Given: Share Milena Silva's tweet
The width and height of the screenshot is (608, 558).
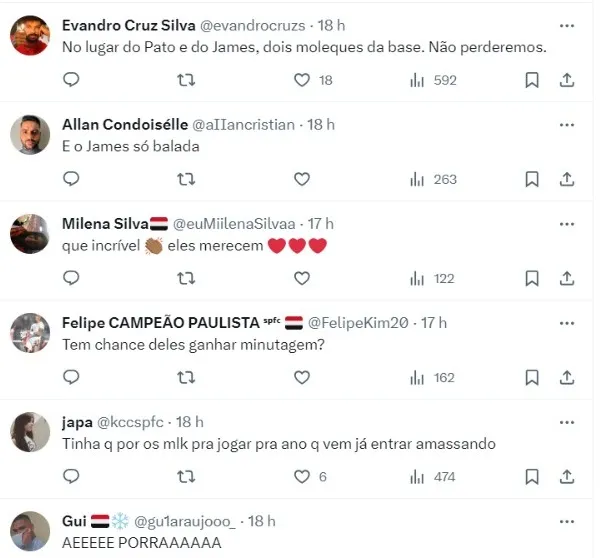Looking at the screenshot, I should point(566,278).
